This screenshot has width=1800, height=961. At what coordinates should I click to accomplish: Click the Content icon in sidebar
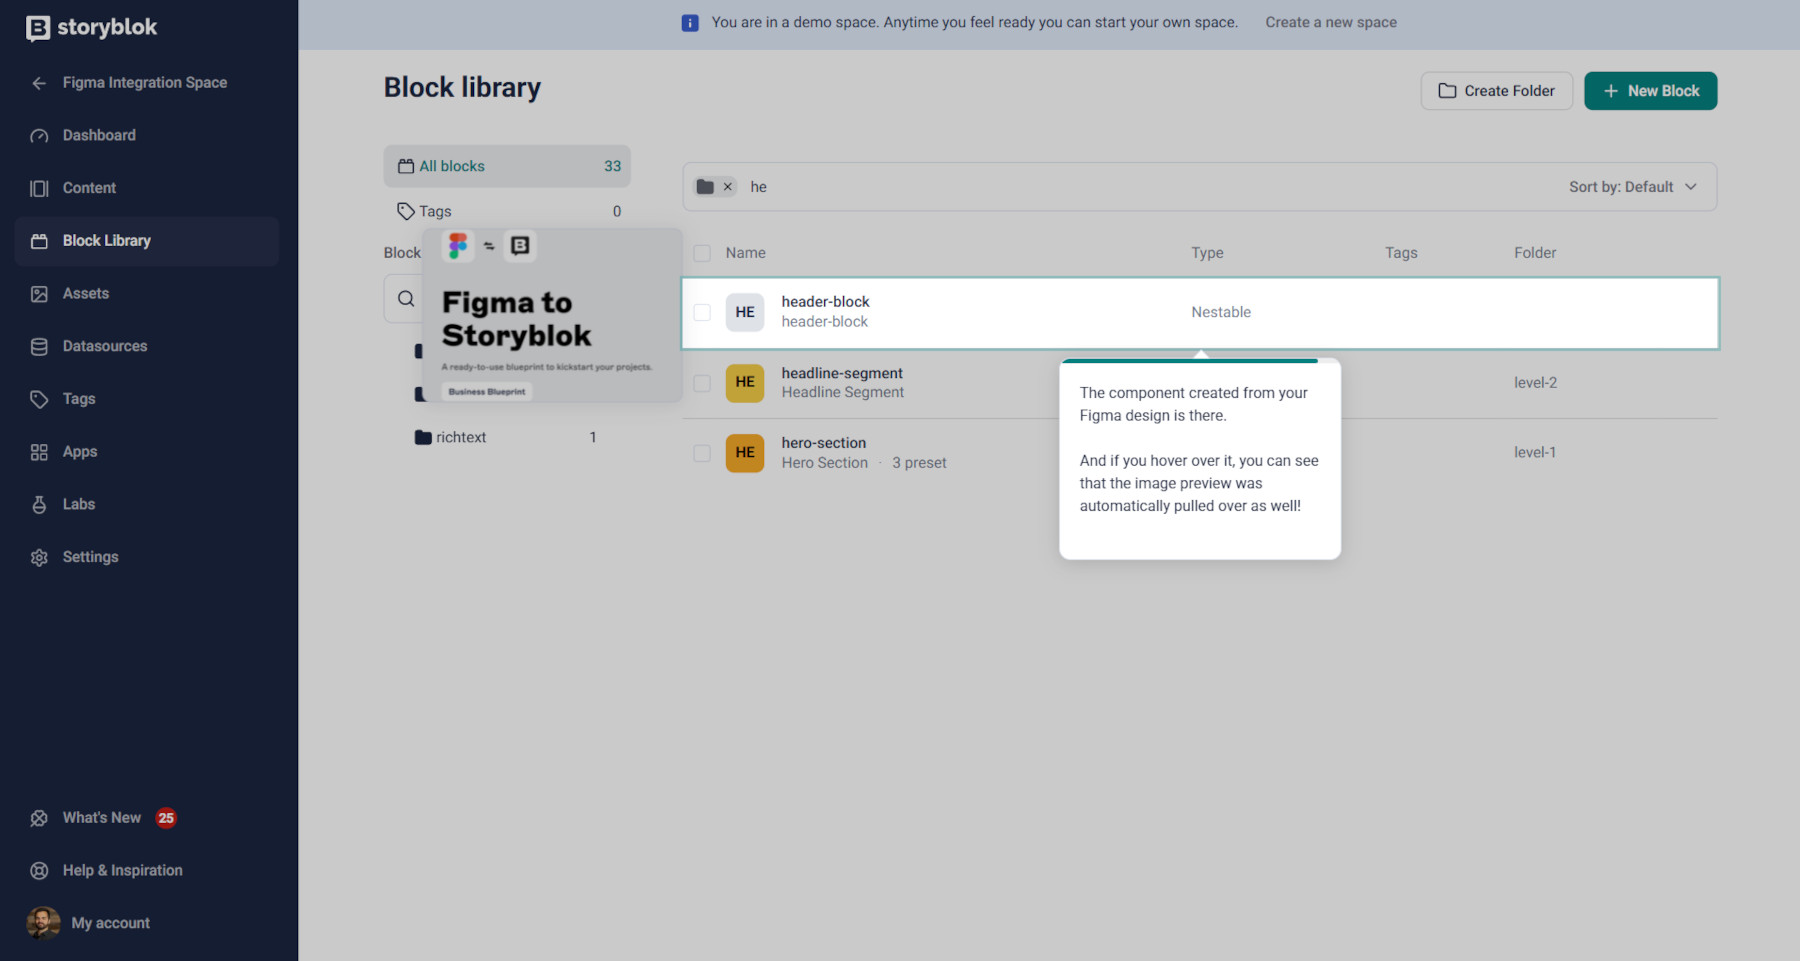click(39, 188)
